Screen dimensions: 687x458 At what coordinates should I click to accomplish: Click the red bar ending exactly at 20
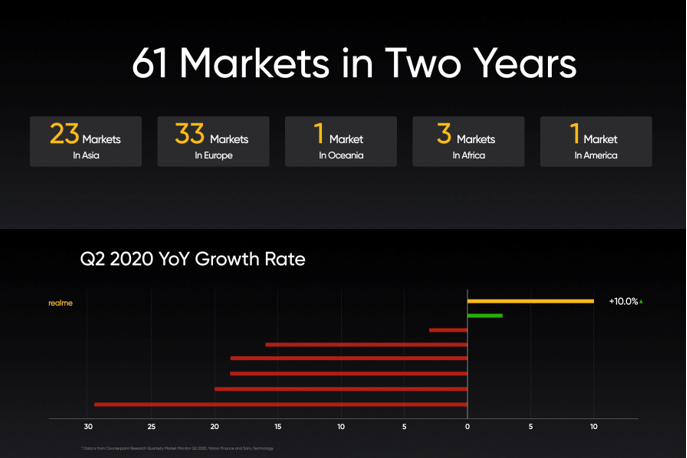point(341,389)
